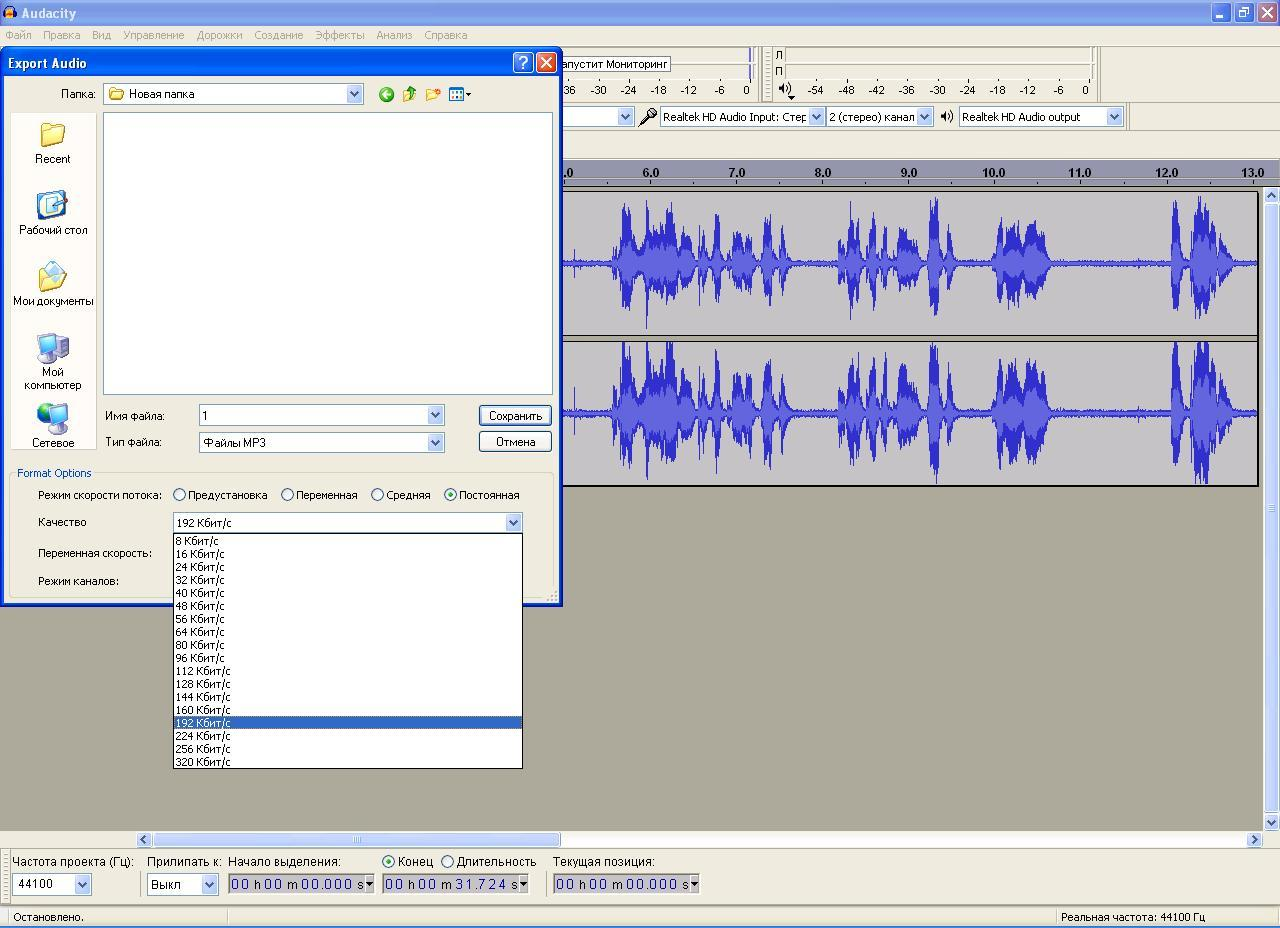
Task: Open the project rate 44100 dropdown
Action: click(x=82, y=884)
